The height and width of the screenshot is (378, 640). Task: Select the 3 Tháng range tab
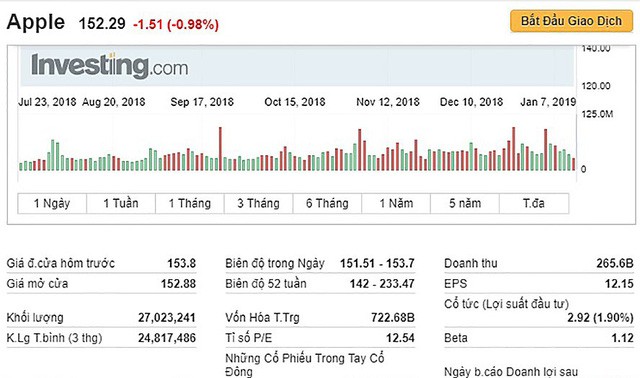258,203
